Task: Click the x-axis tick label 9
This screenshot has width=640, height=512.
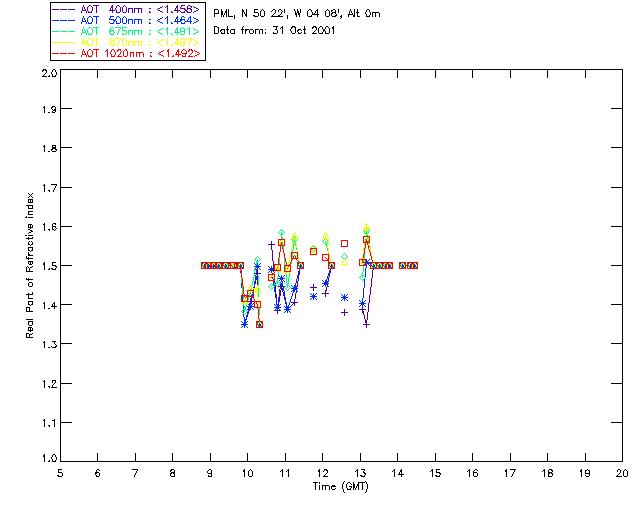Action: (210, 473)
